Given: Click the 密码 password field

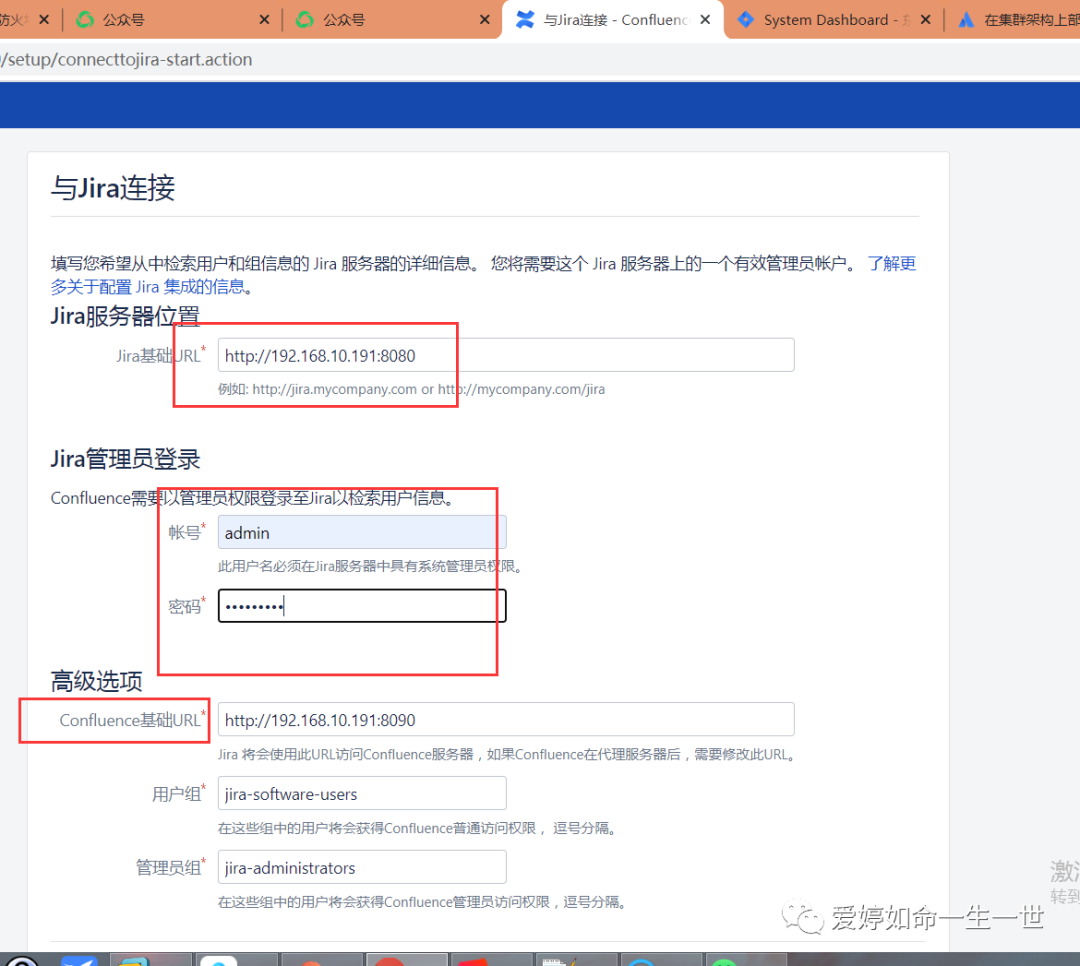Looking at the screenshot, I should (x=362, y=606).
